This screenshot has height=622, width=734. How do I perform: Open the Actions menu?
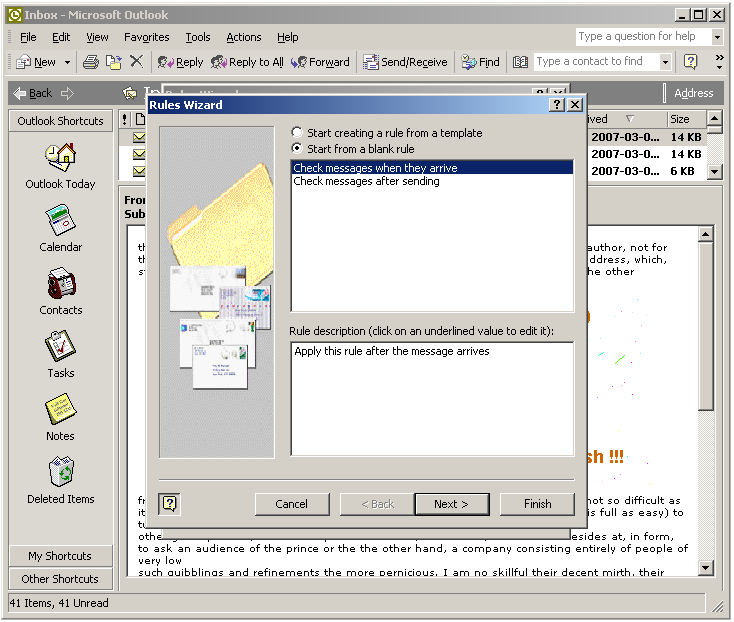click(244, 37)
